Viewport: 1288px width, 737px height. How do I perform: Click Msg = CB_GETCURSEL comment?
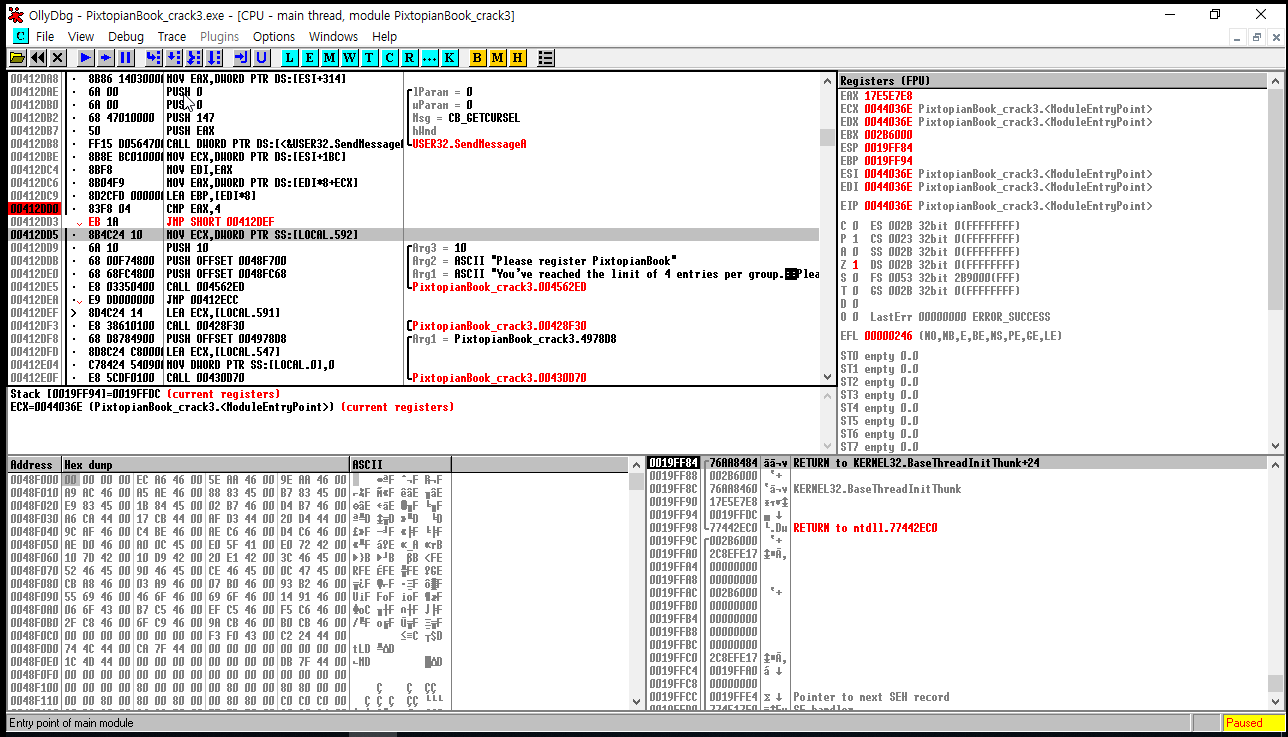click(466, 117)
